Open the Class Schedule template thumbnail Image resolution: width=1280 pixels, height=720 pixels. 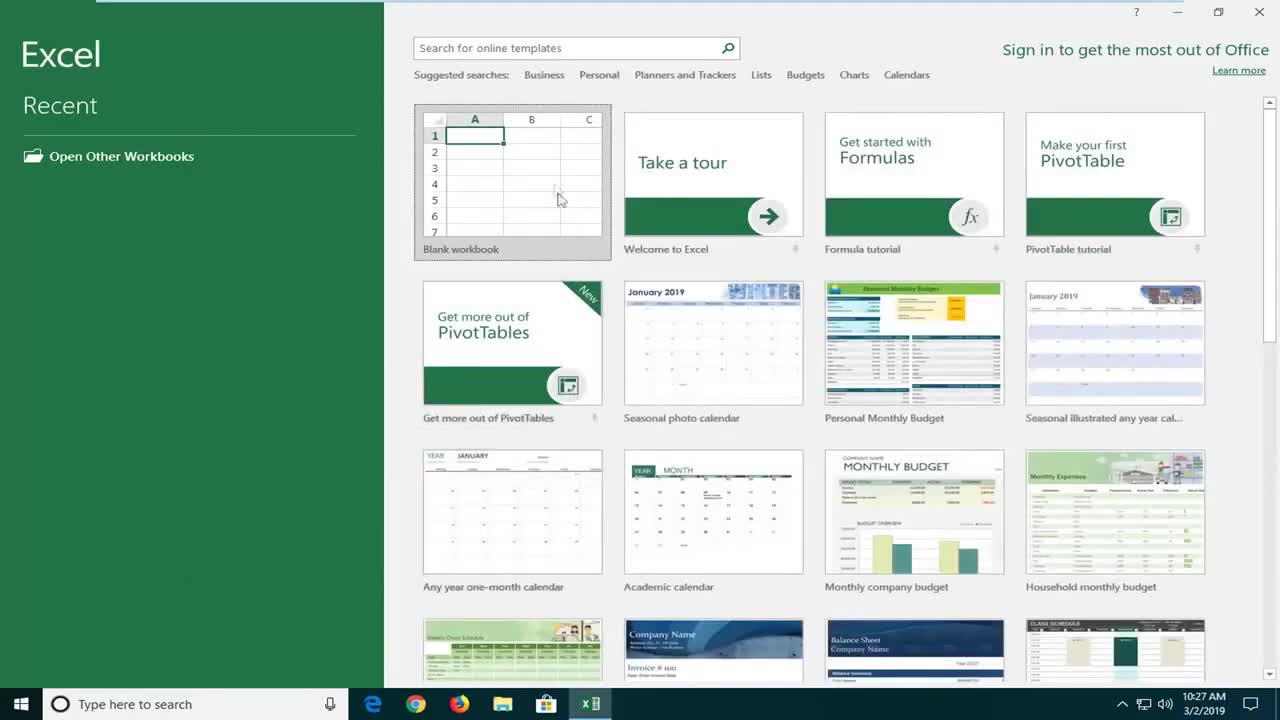1115,650
